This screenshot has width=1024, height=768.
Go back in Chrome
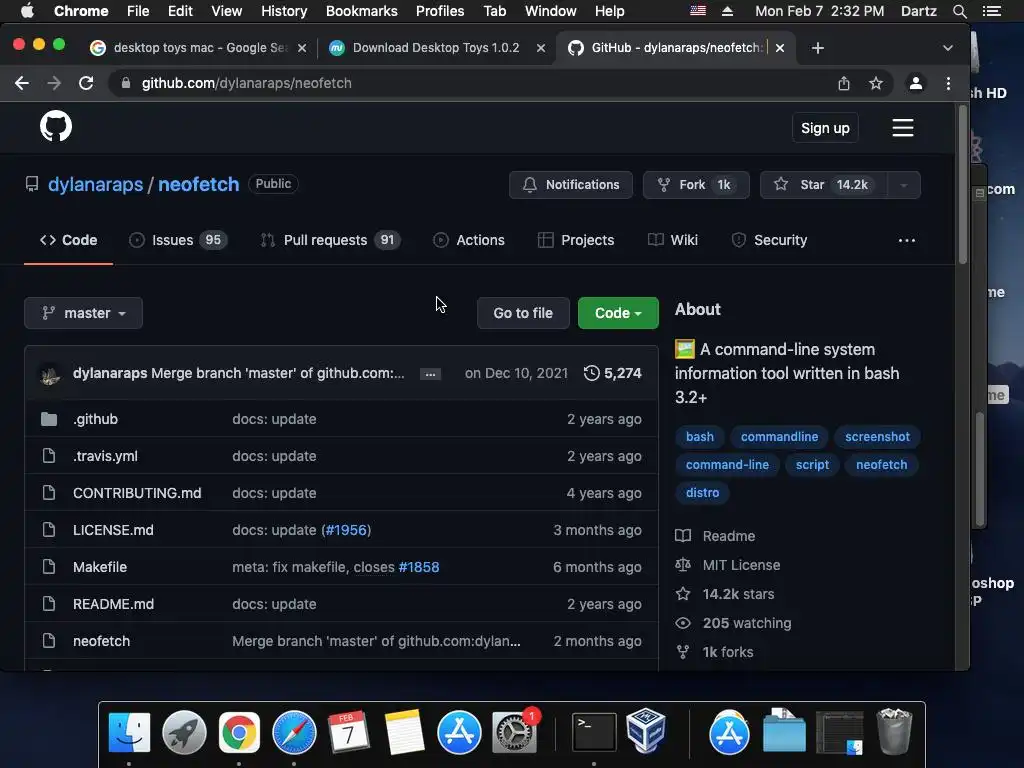pos(22,83)
